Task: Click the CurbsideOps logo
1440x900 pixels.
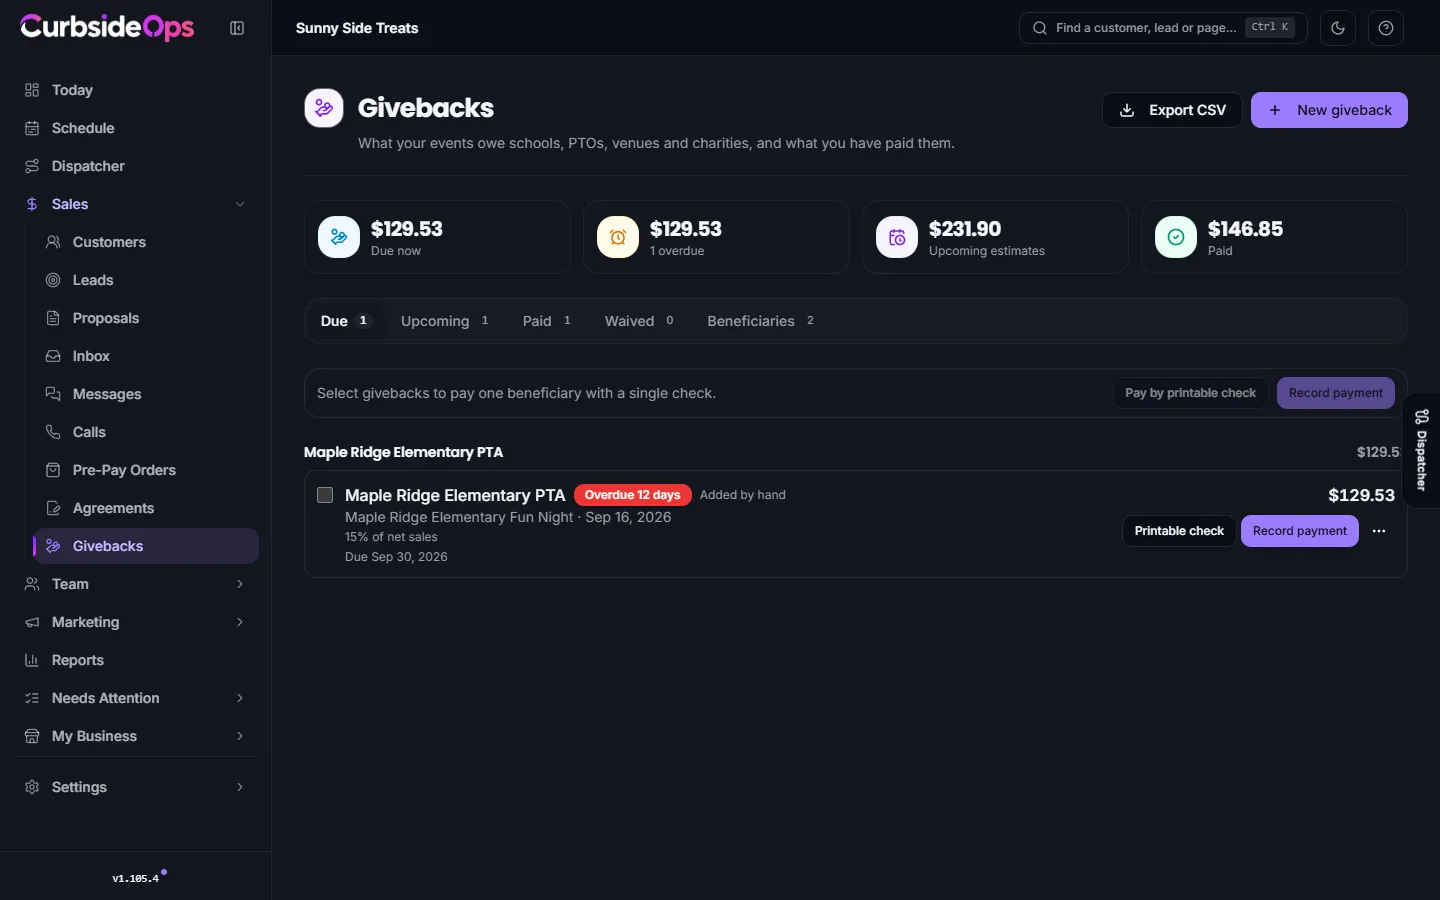Action: click(x=107, y=27)
